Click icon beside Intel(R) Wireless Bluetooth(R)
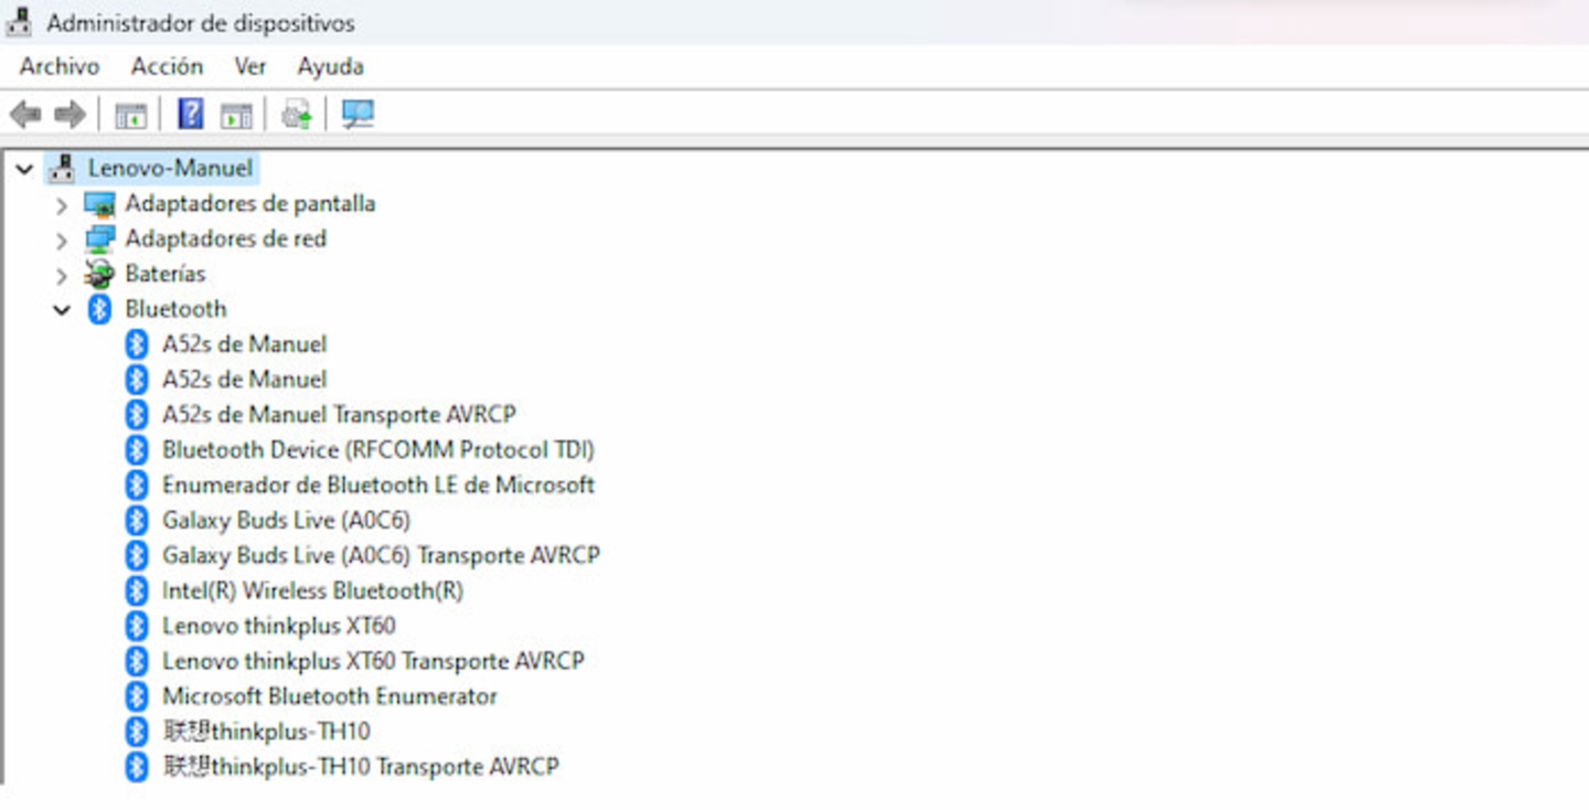The height and width of the screenshot is (810, 1589). point(137,591)
